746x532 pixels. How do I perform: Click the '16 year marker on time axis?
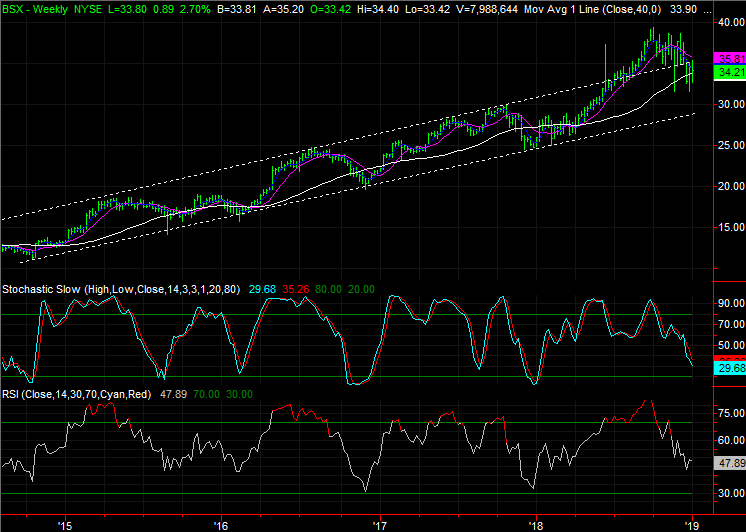(221, 526)
